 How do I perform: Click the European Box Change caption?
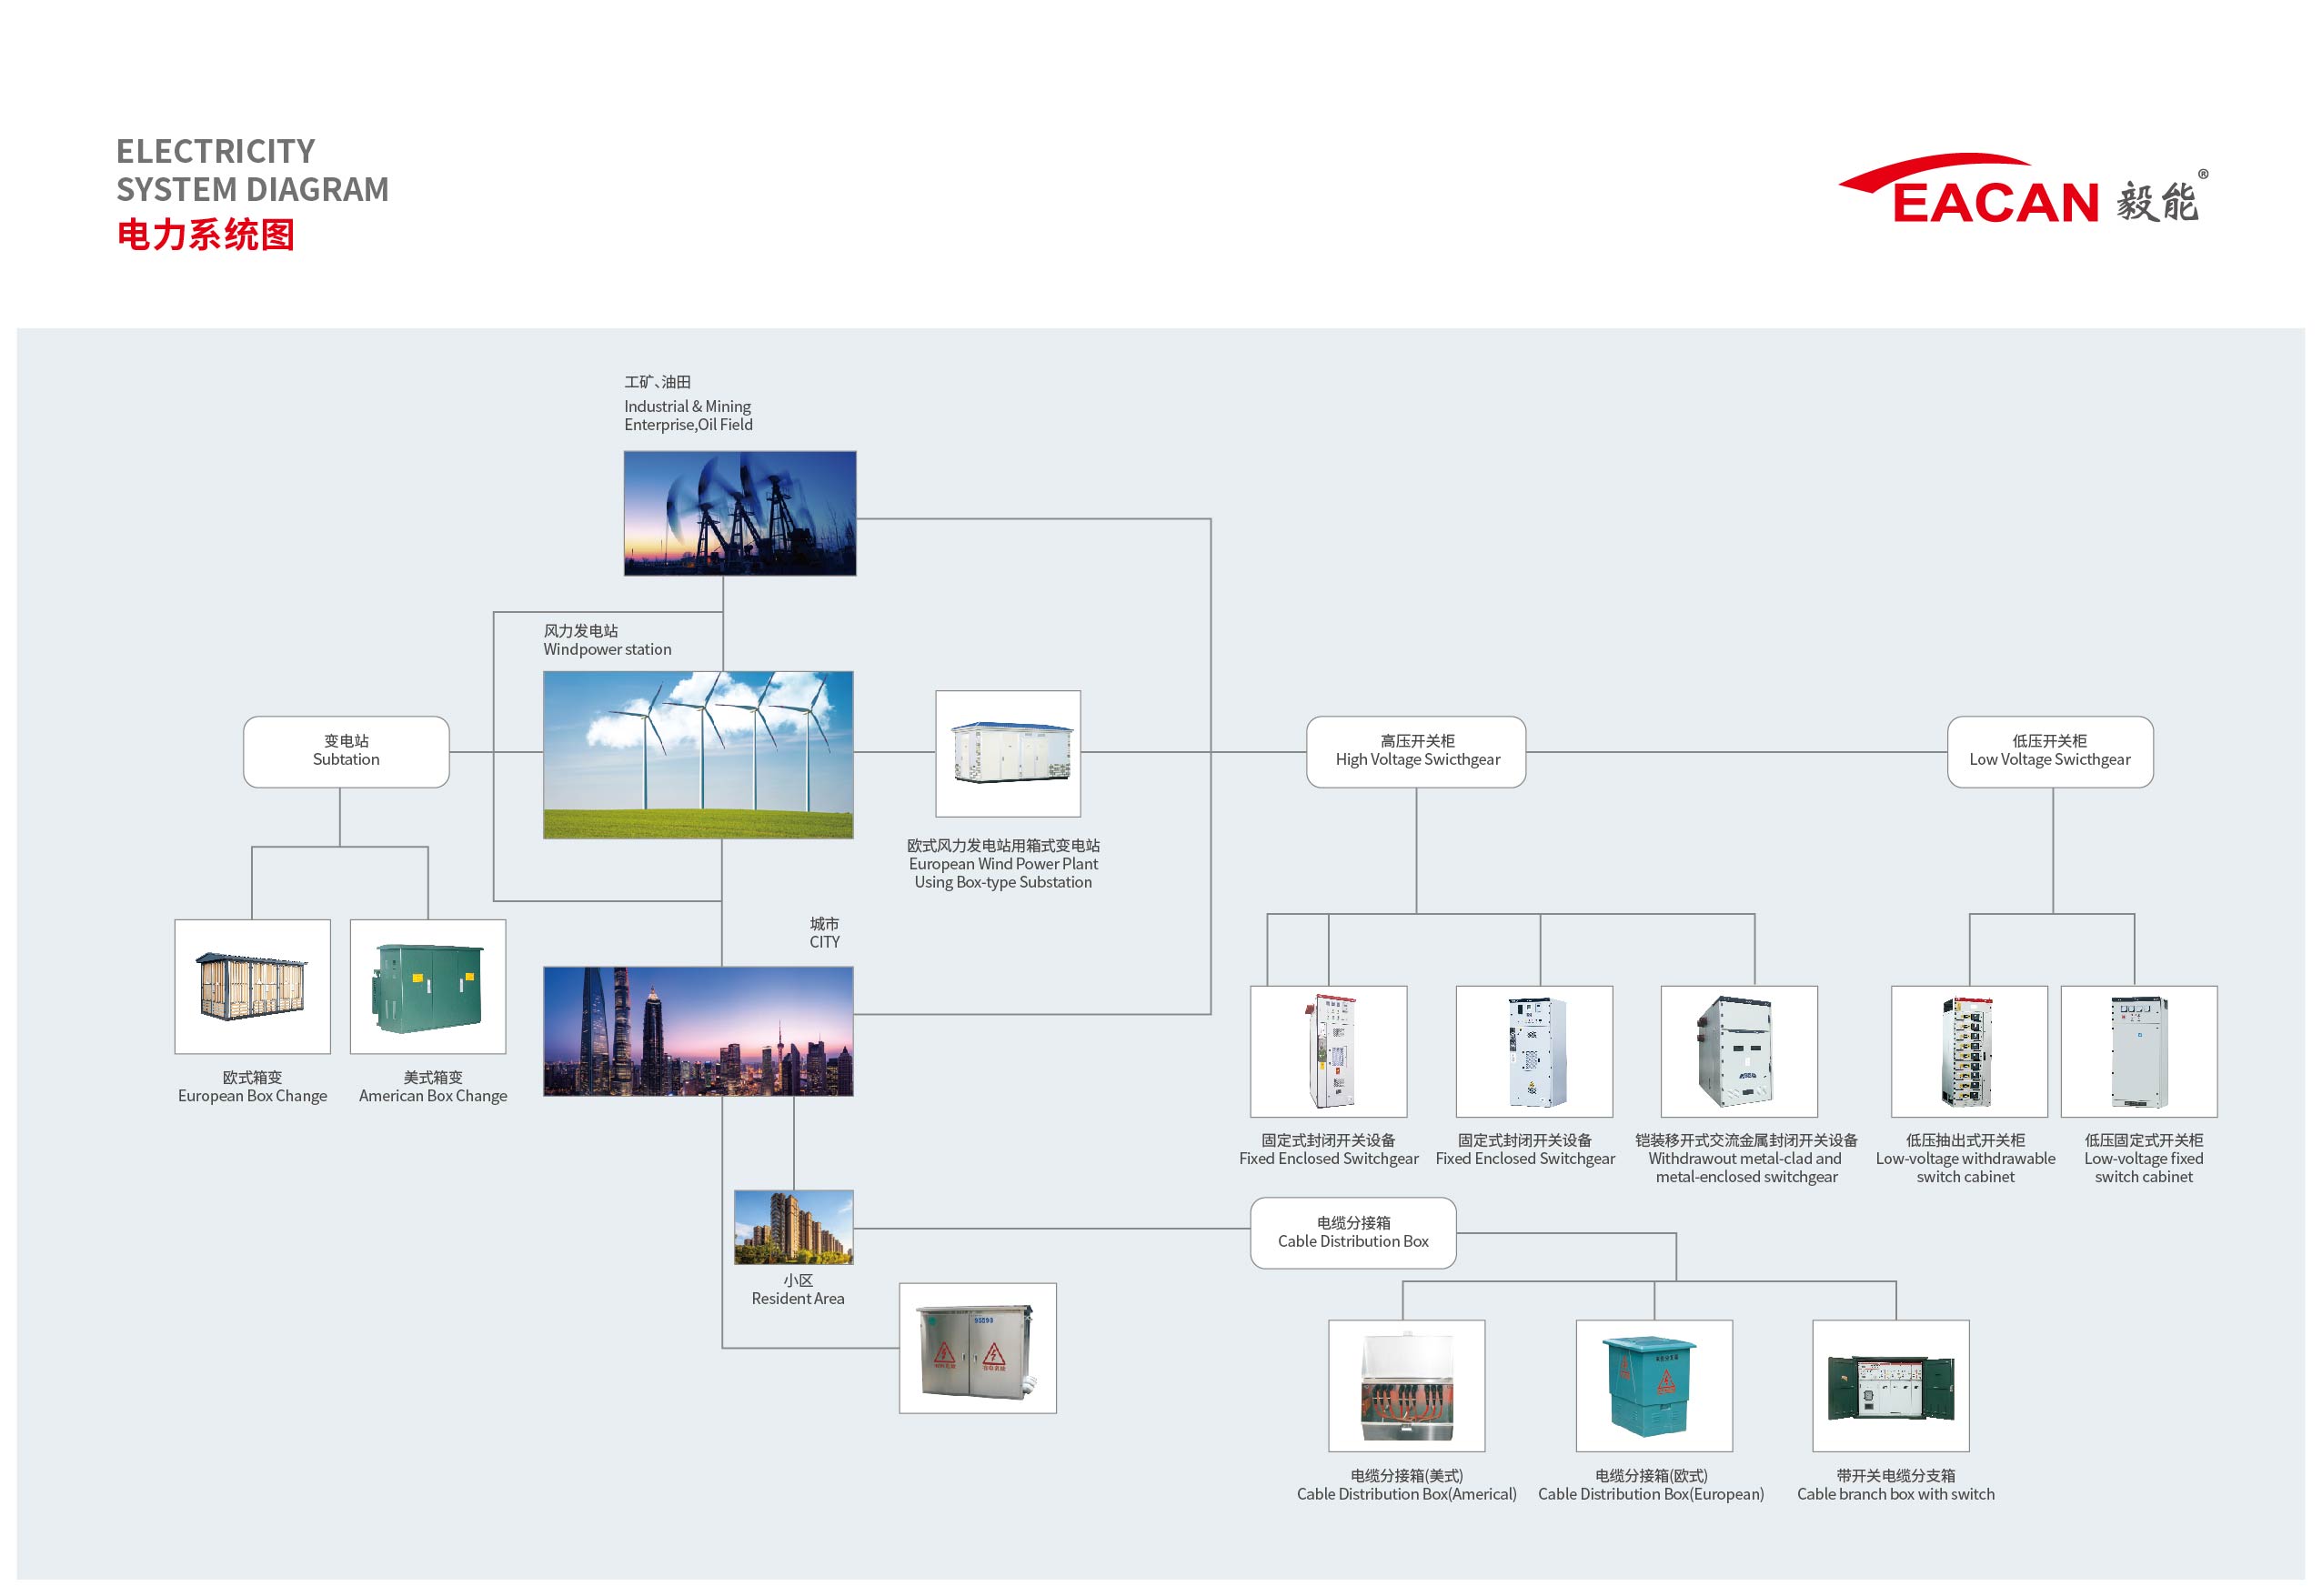click(252, 1096)
